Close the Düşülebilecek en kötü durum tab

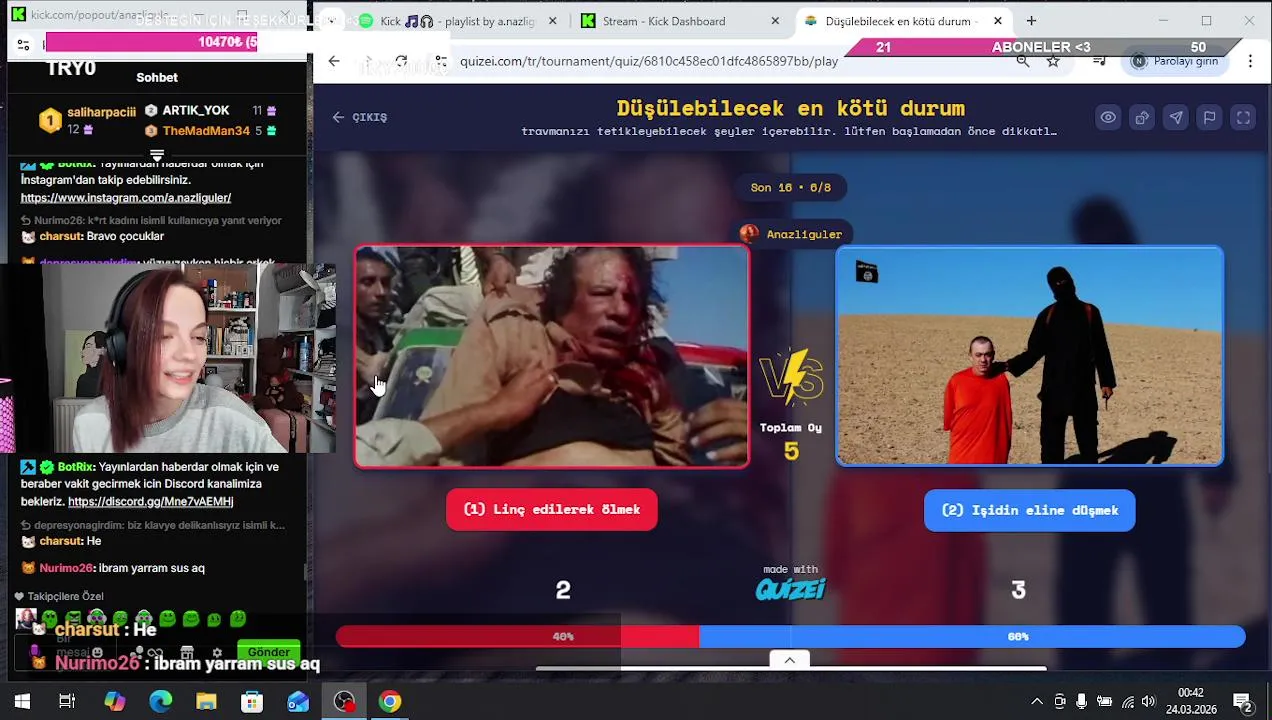997,21
